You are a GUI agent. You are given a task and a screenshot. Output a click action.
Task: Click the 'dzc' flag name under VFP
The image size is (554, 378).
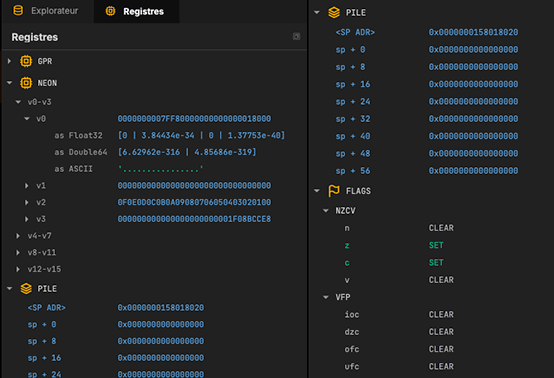click(352, 332)
